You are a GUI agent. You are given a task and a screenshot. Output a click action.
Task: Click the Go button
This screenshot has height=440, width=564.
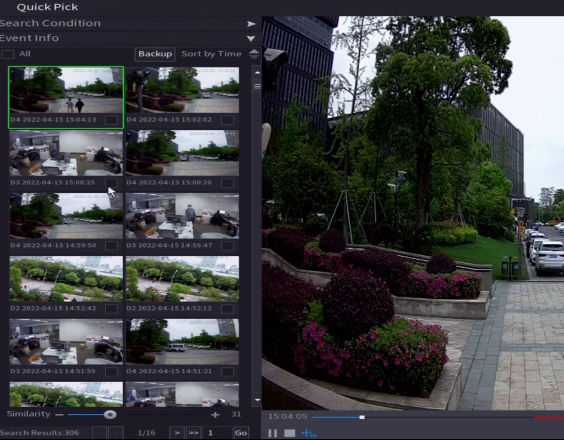pyautogui.click(x=241, y=433)
